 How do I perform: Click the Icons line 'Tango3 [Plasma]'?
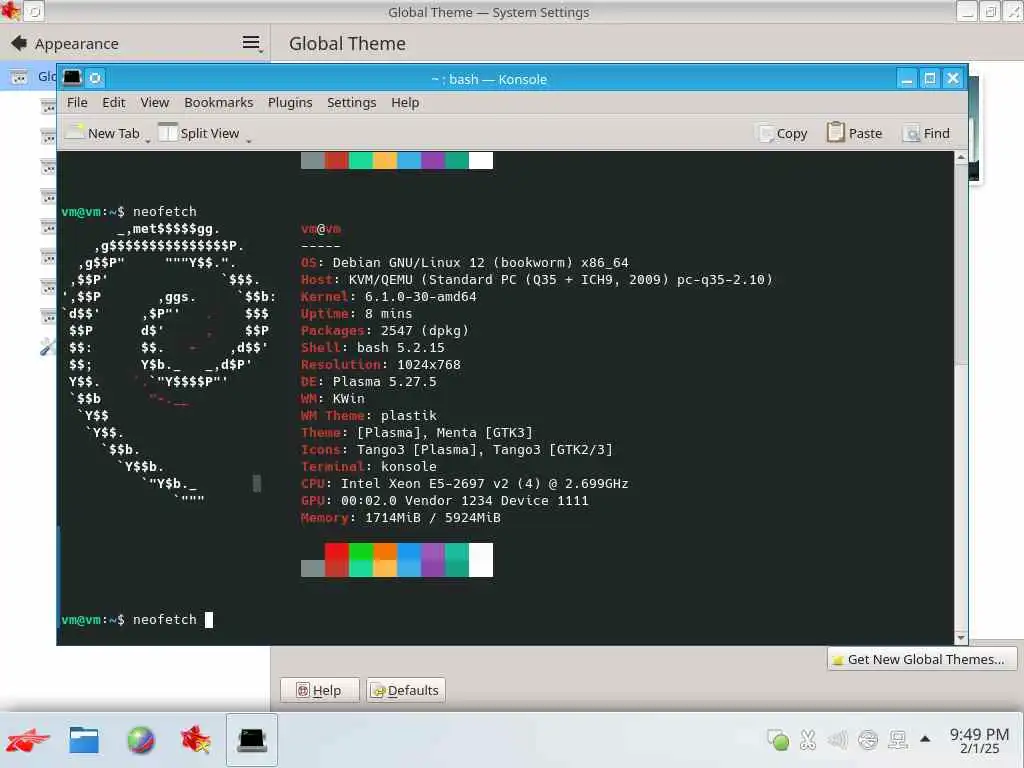click(456, 449)
